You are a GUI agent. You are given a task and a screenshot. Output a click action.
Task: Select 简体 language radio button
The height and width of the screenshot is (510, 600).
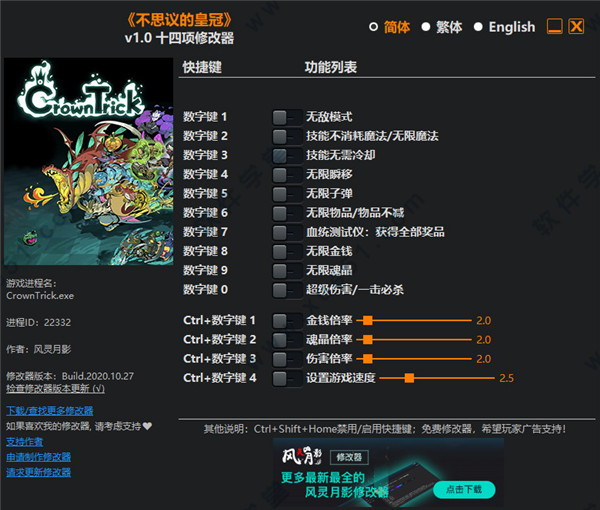(x=374, y=27)
